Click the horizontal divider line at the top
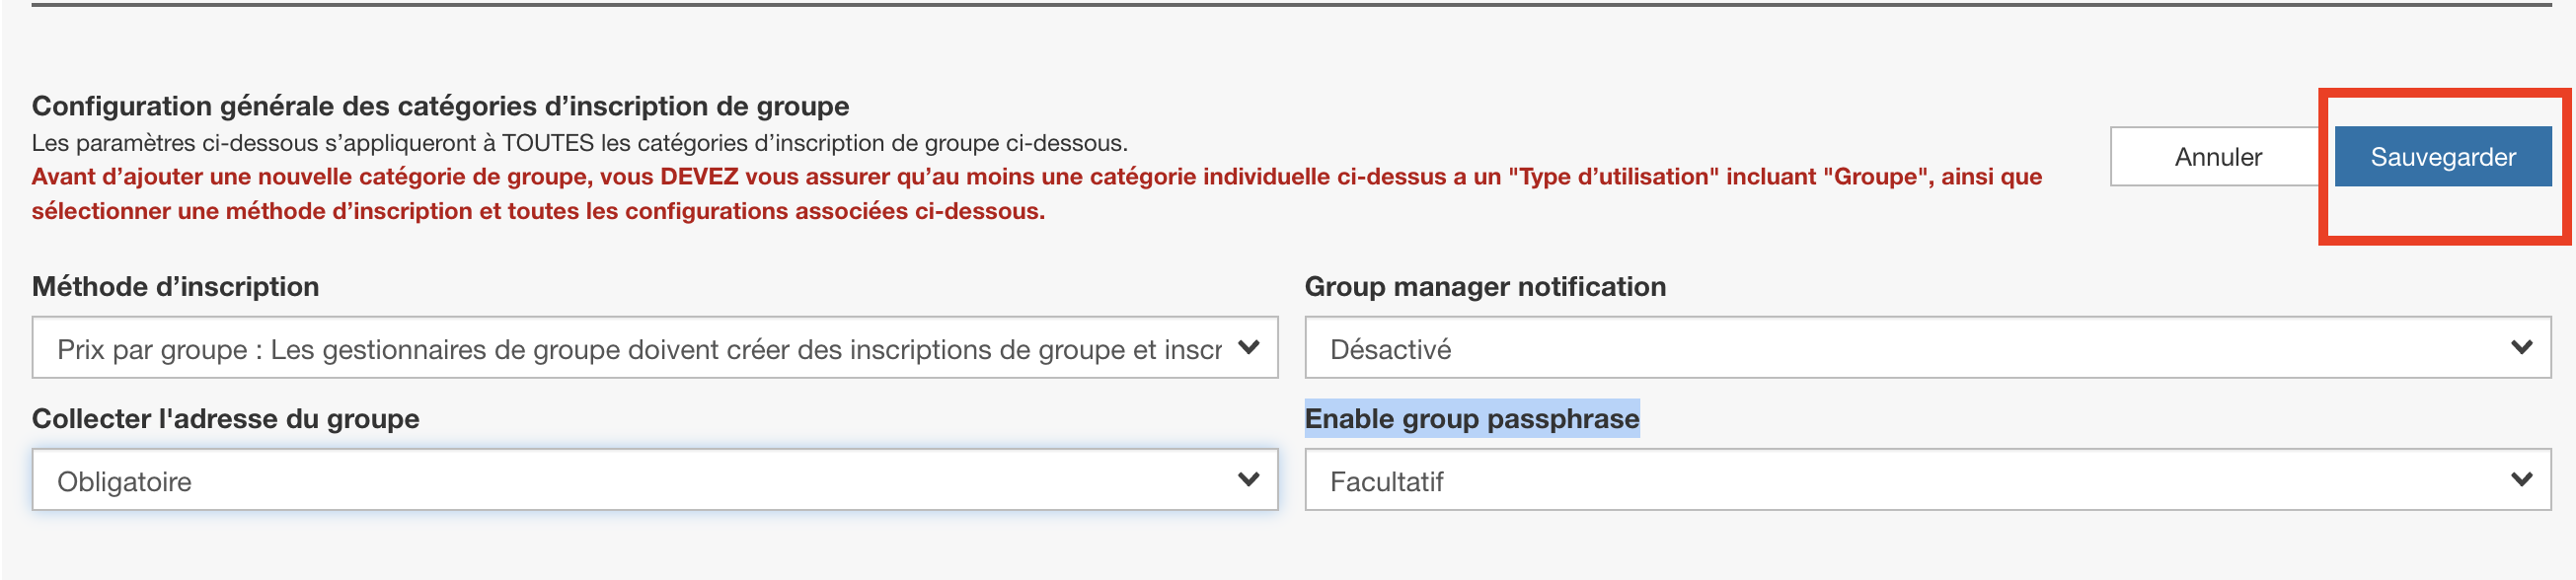Image resolution: width=2576 pixels, height=580 pixels. [1290, 5]
